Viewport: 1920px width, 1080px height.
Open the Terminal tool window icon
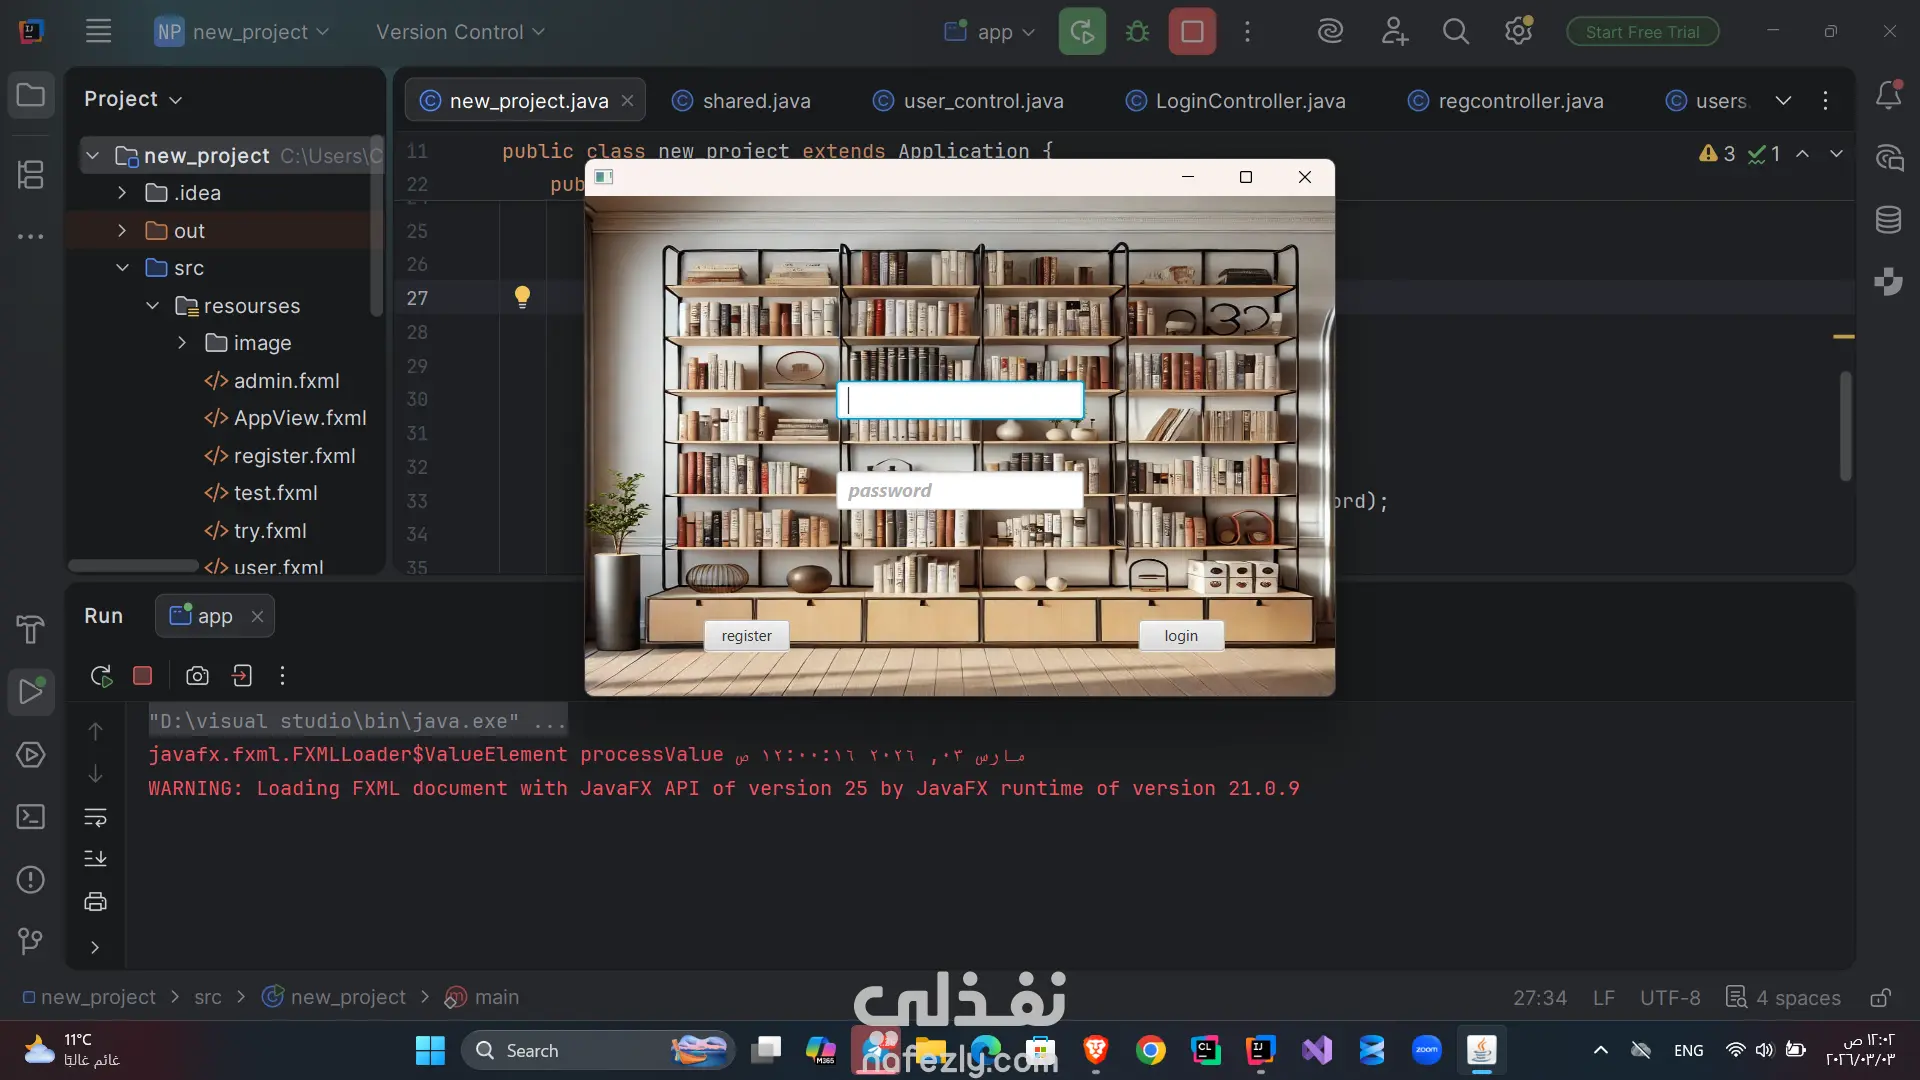30,817
